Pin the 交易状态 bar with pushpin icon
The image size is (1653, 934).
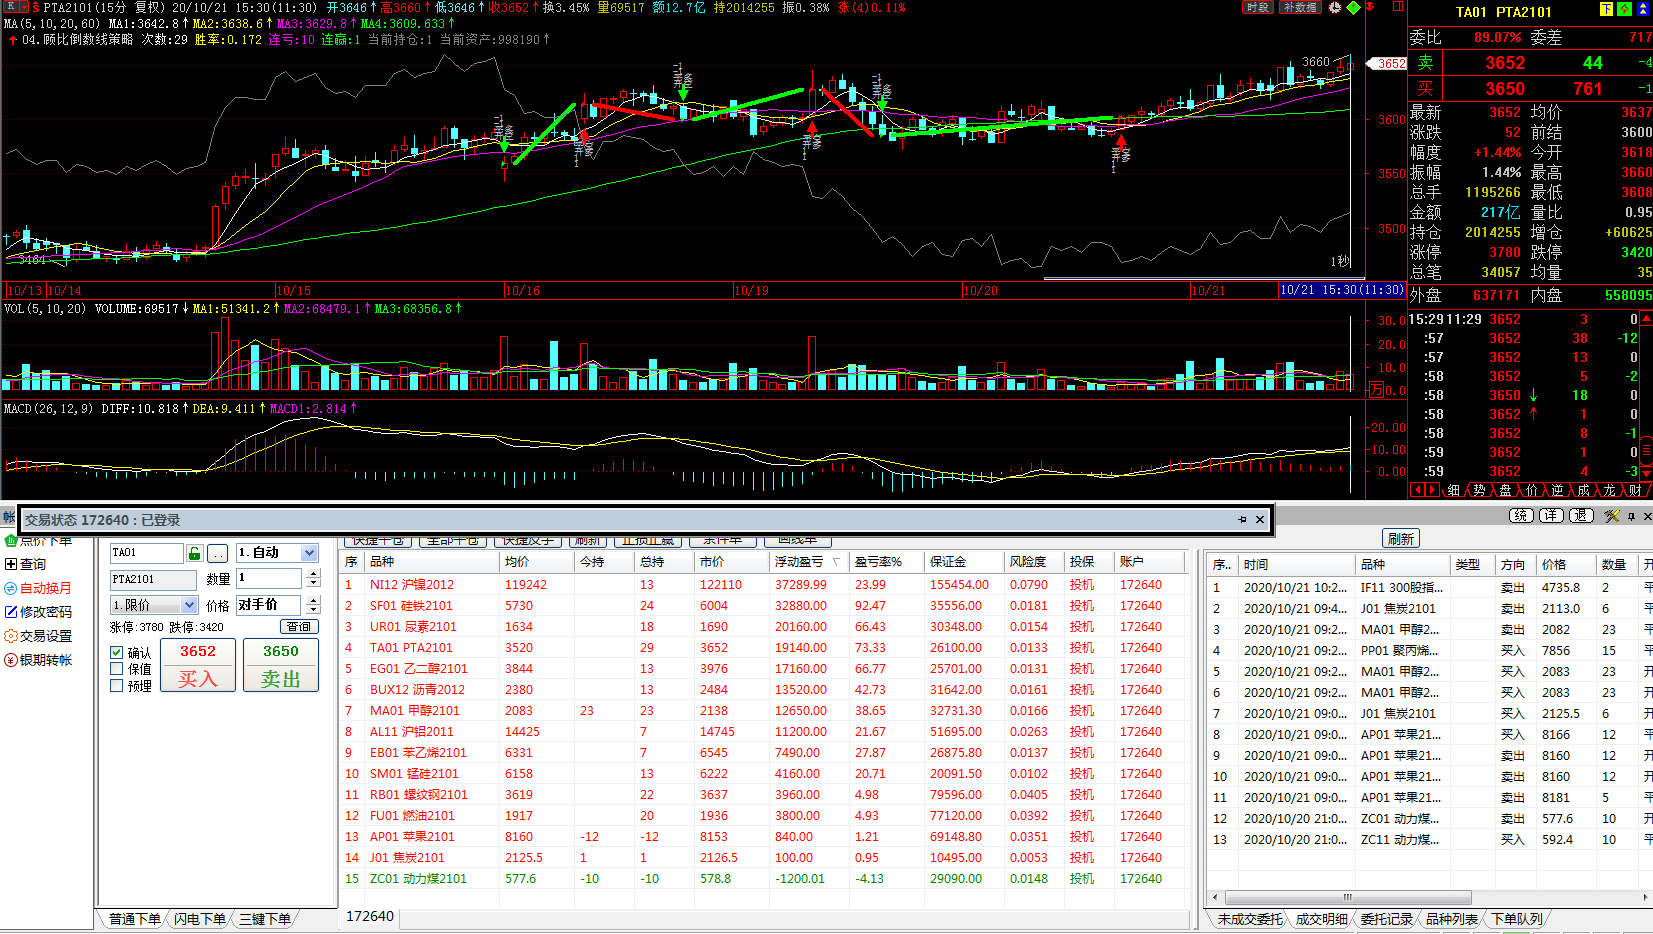[x=1242, y=519]
